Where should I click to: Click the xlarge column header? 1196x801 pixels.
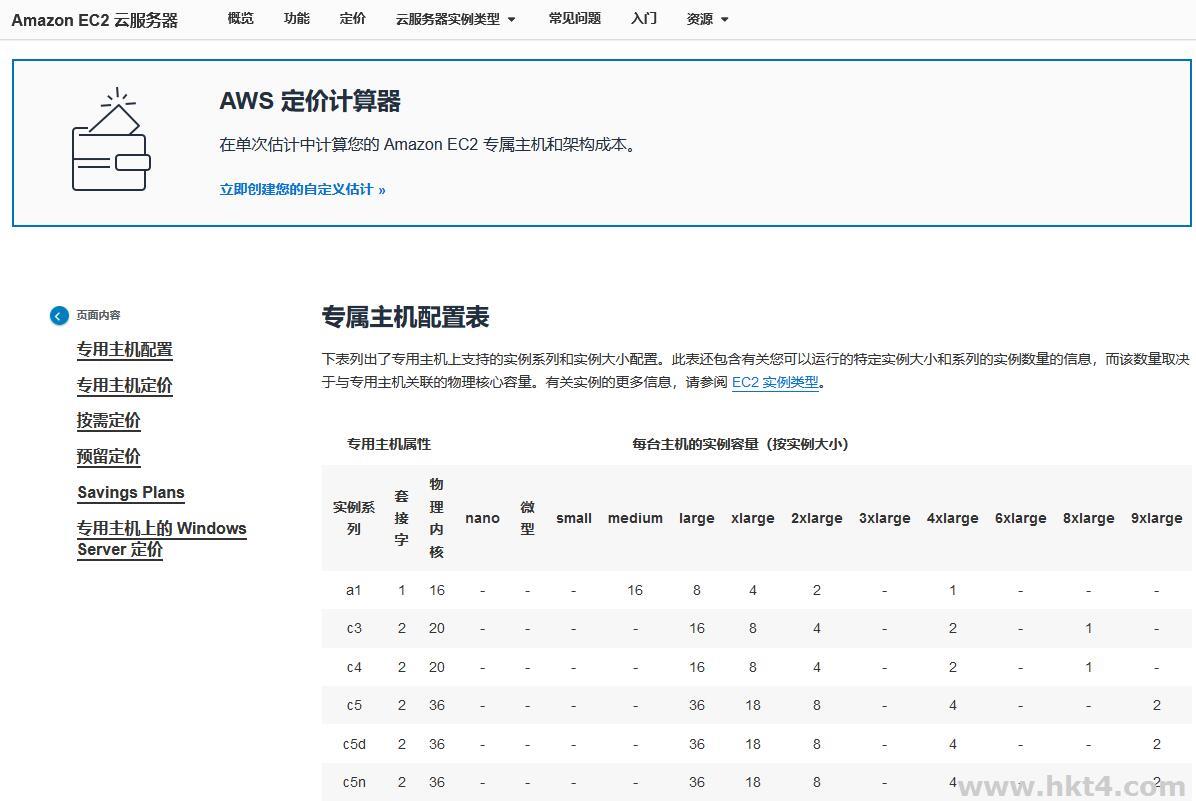(x=753, y=518)
